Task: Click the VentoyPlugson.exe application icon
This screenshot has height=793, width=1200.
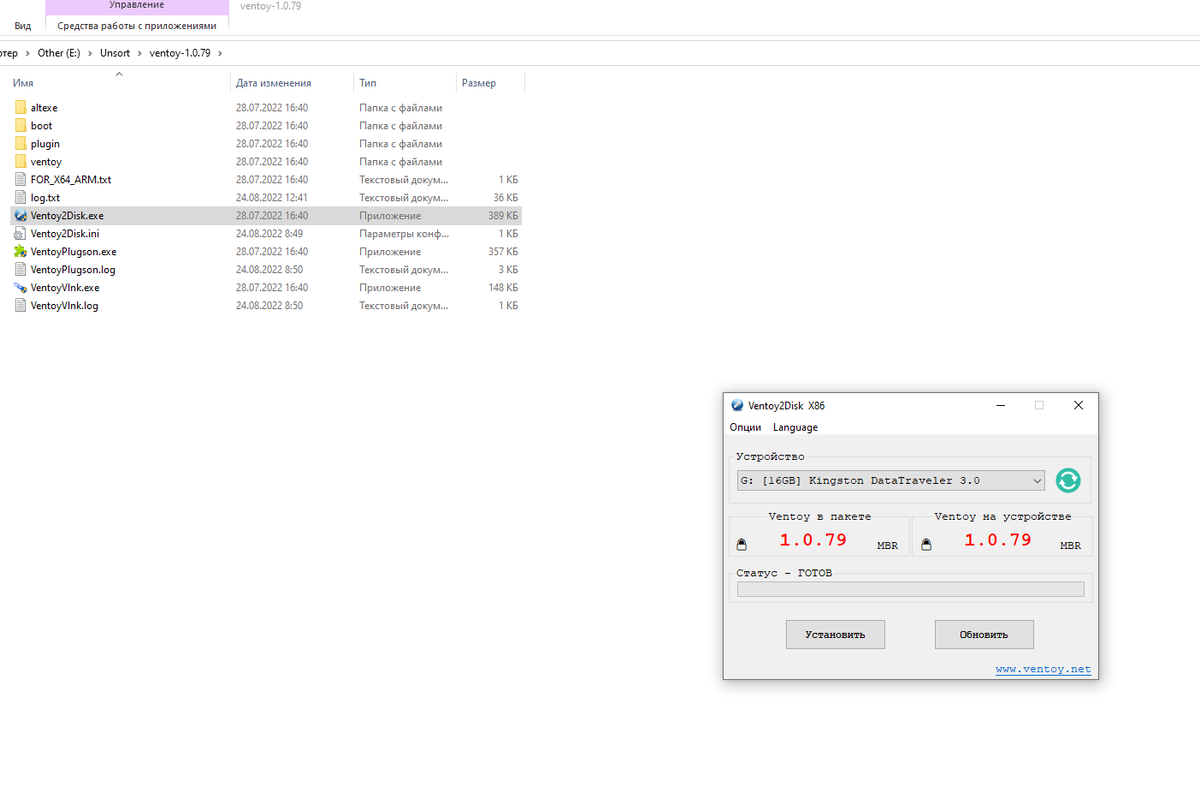Action: 21,252
